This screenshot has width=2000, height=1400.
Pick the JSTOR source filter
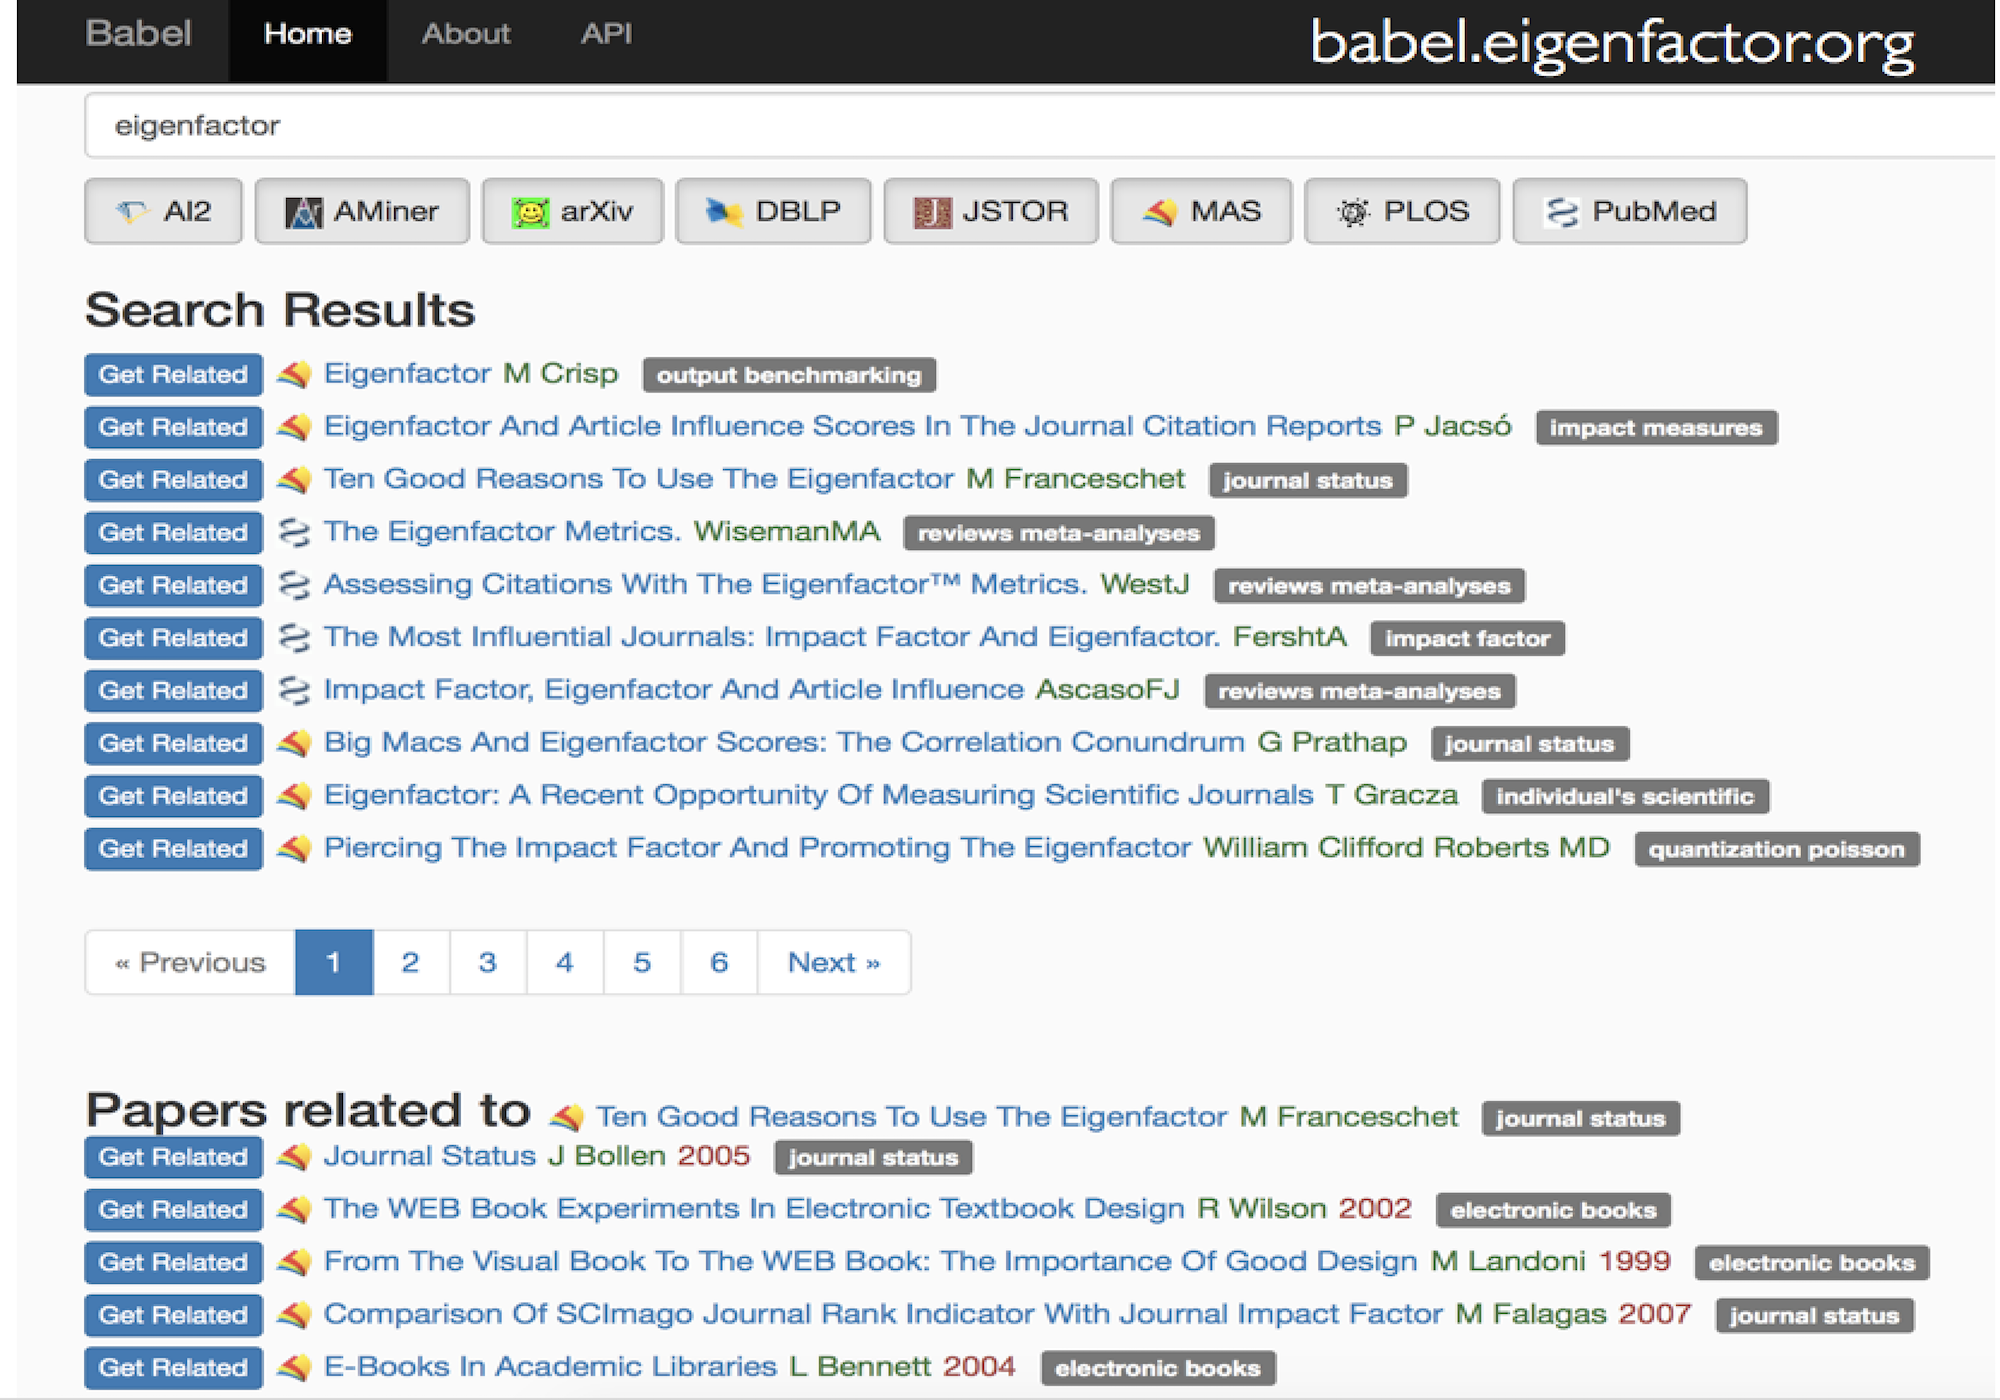991,211
